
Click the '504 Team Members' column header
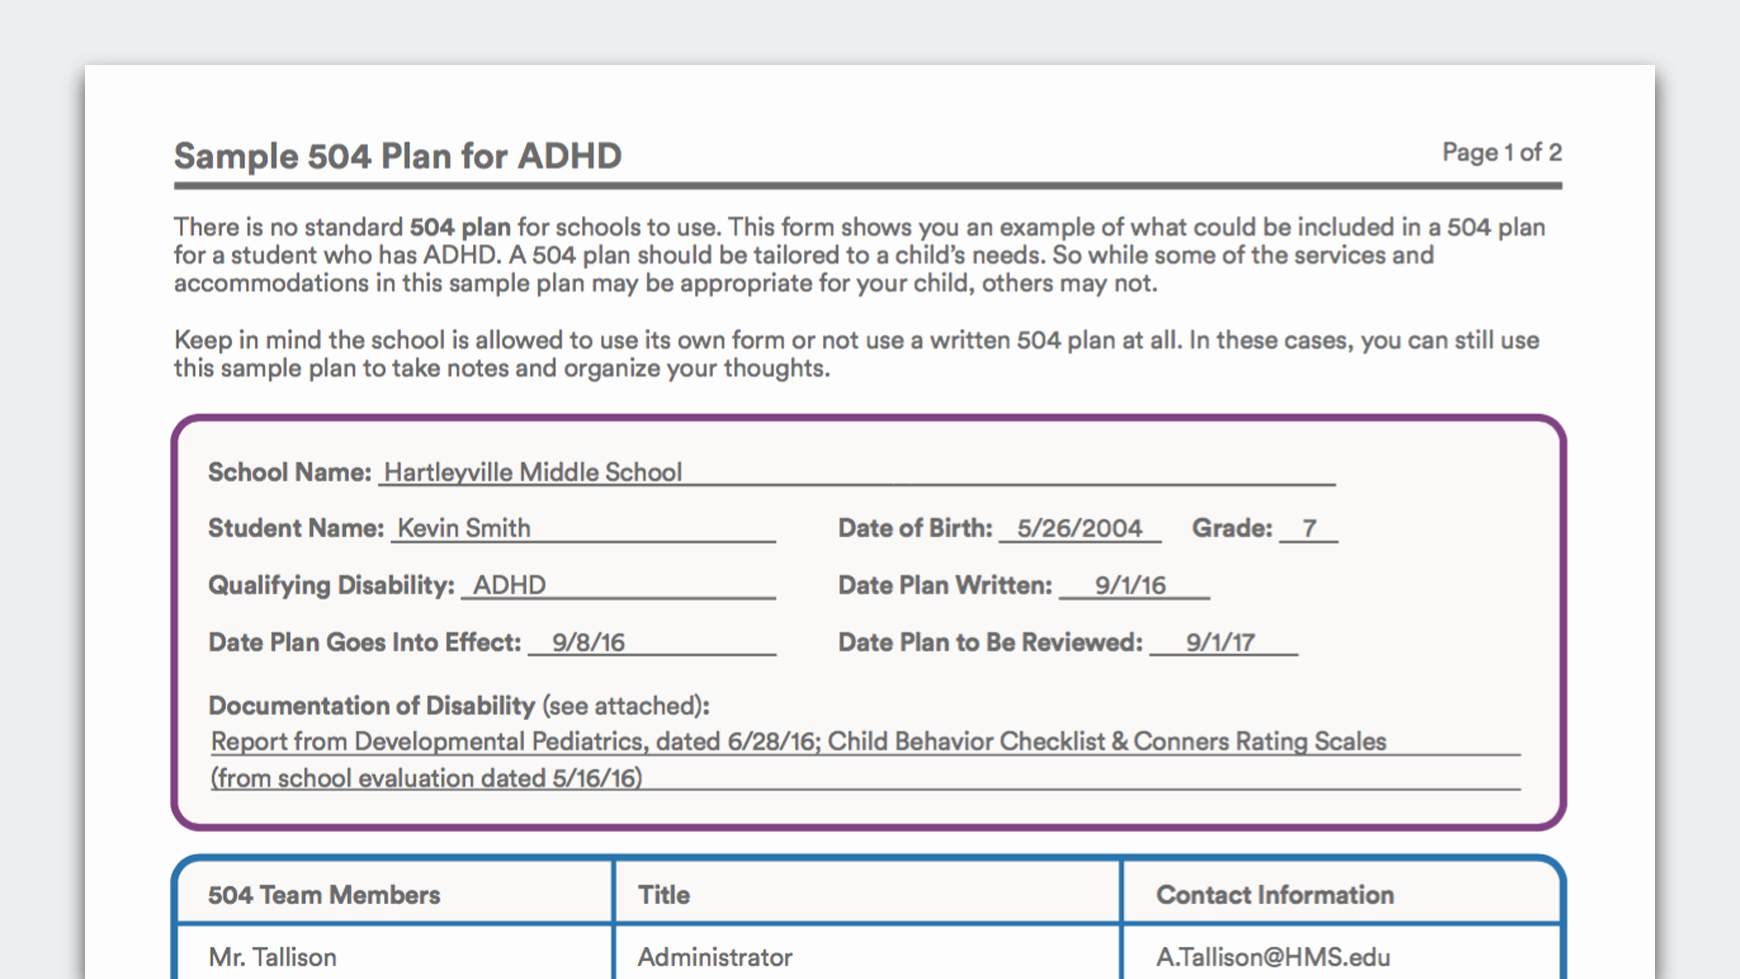(324, 895)
